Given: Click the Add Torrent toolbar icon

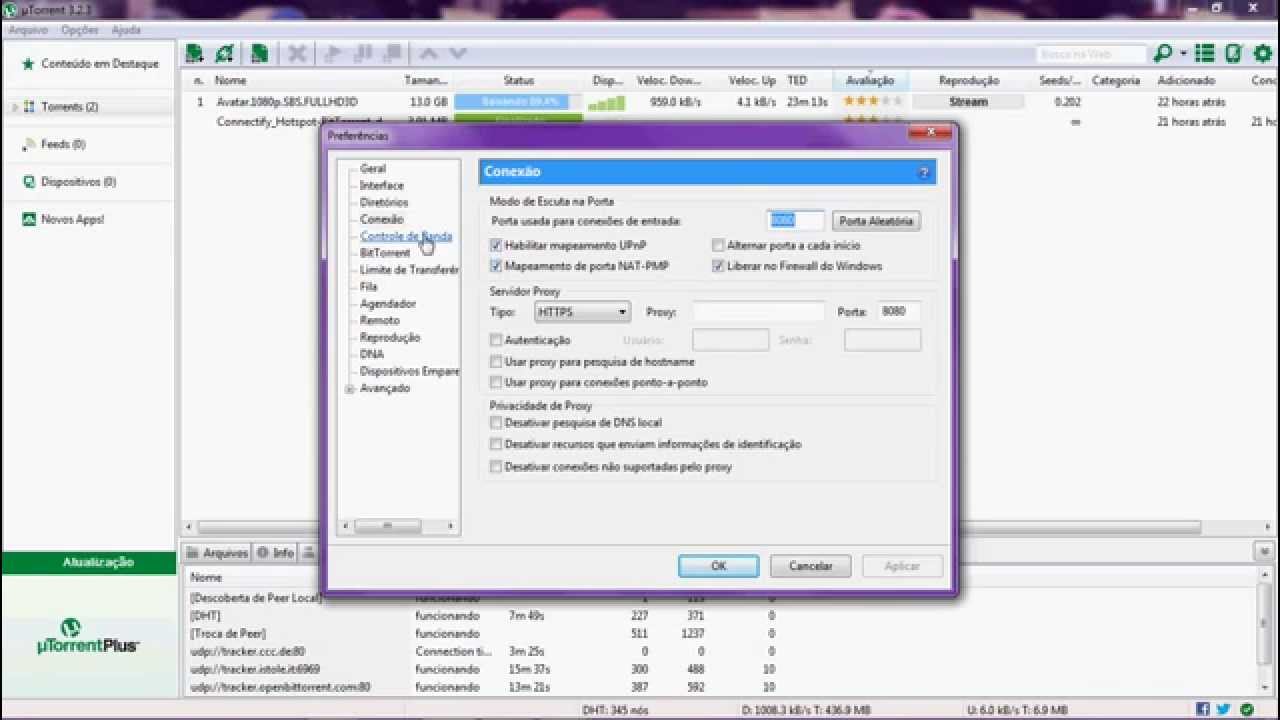Looking at the screenshot, I should click(195, 54).
